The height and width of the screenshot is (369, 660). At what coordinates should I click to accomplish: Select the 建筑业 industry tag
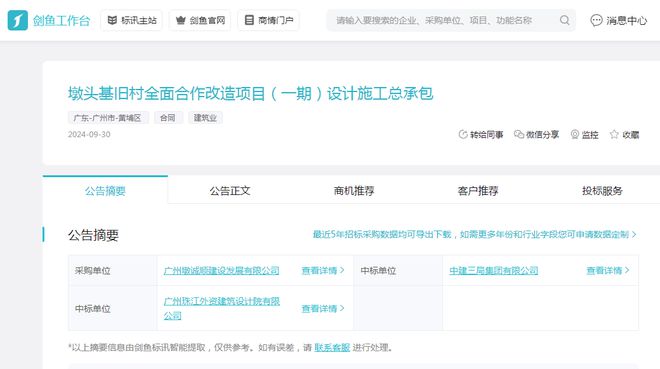coord(205,118)
